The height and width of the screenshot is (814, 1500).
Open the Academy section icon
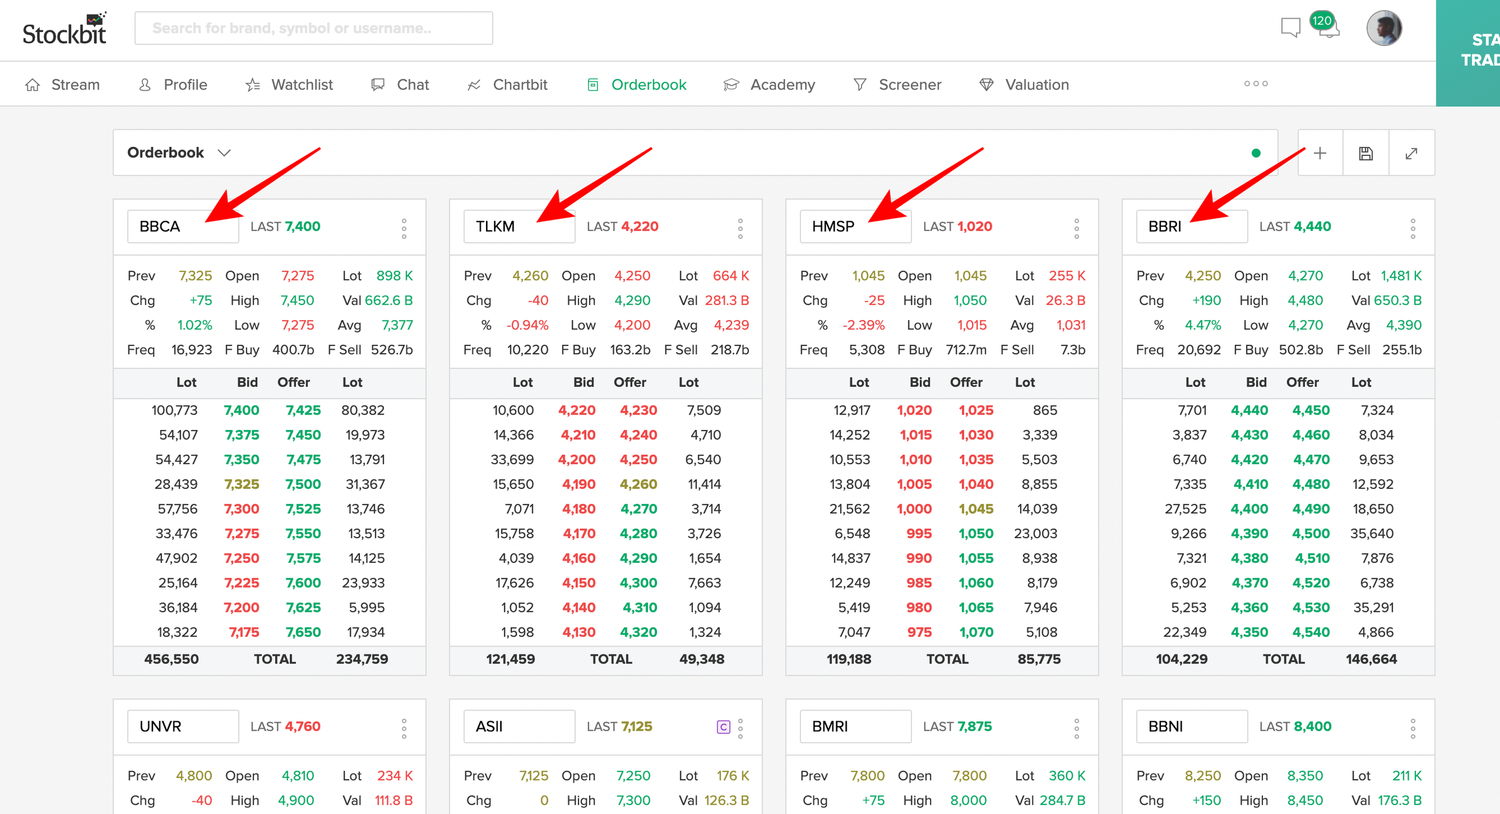click(x=730, y=84)
